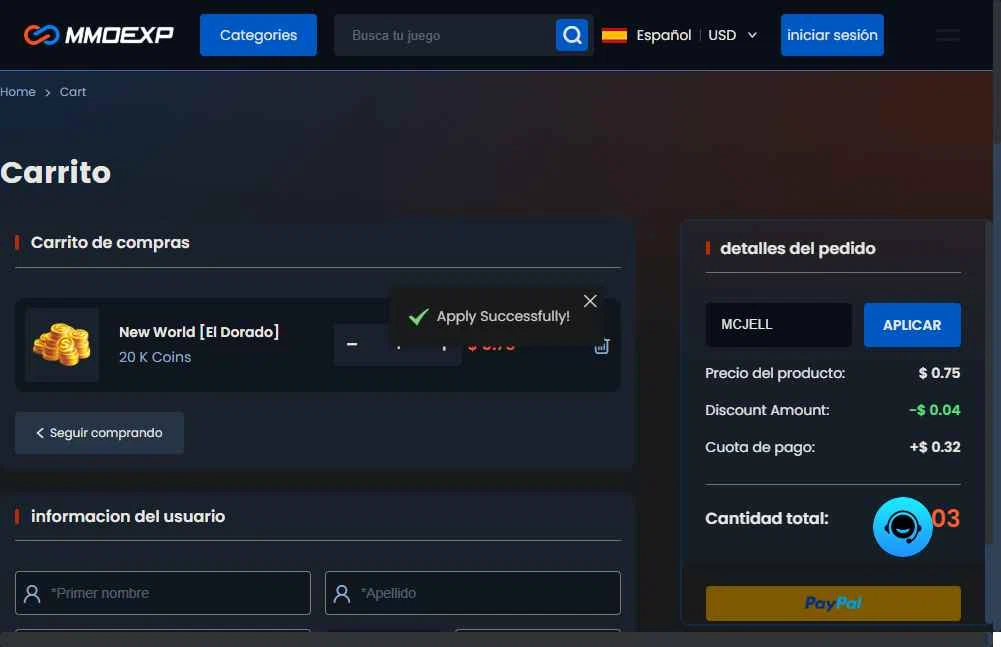Click the 'Cantidad total:' label
The width and height of the screenshot is (1001, 647).
coord(767,519)
